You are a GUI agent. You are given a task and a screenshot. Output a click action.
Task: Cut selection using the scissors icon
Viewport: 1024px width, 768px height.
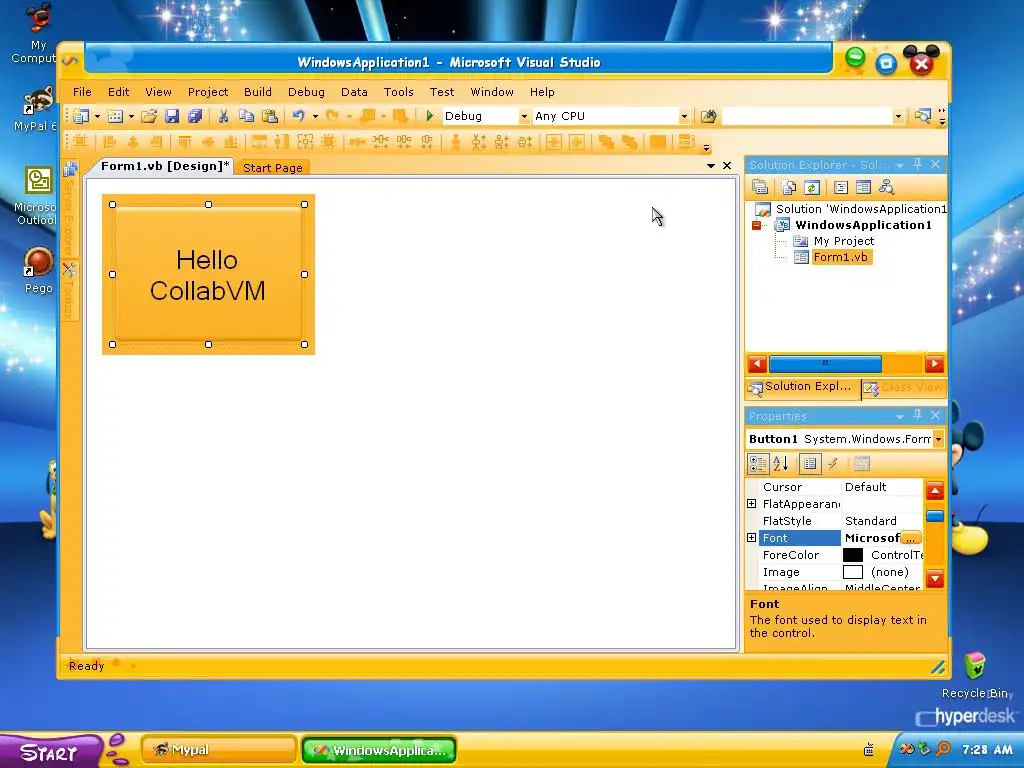tap(223, 116)
